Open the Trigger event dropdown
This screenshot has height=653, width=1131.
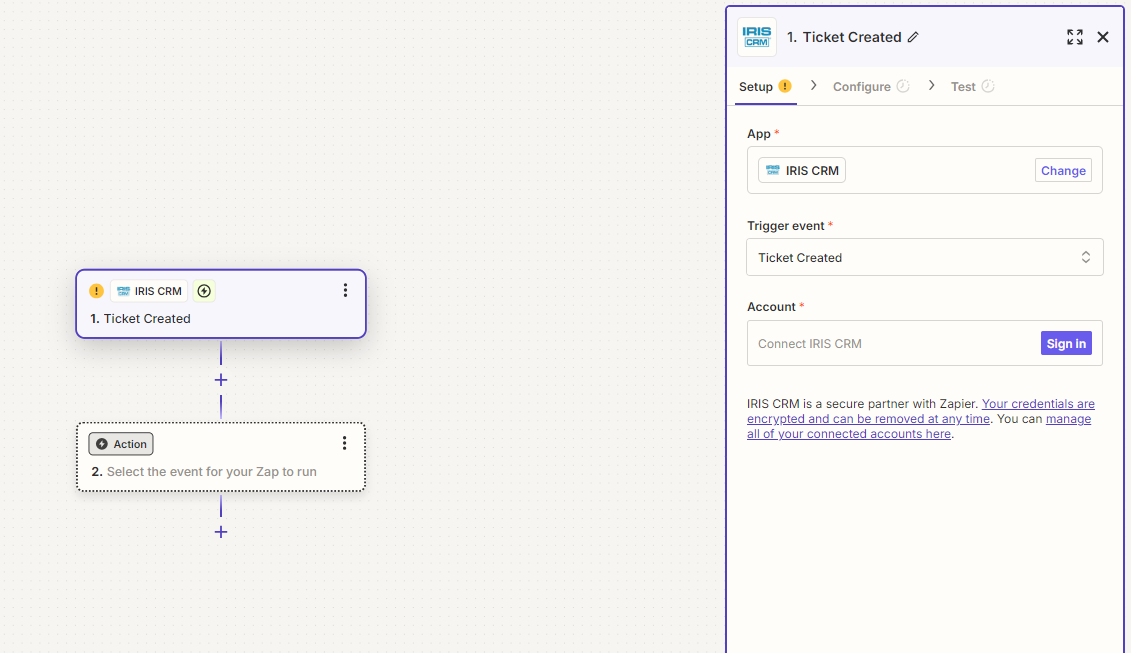(925, 258)
